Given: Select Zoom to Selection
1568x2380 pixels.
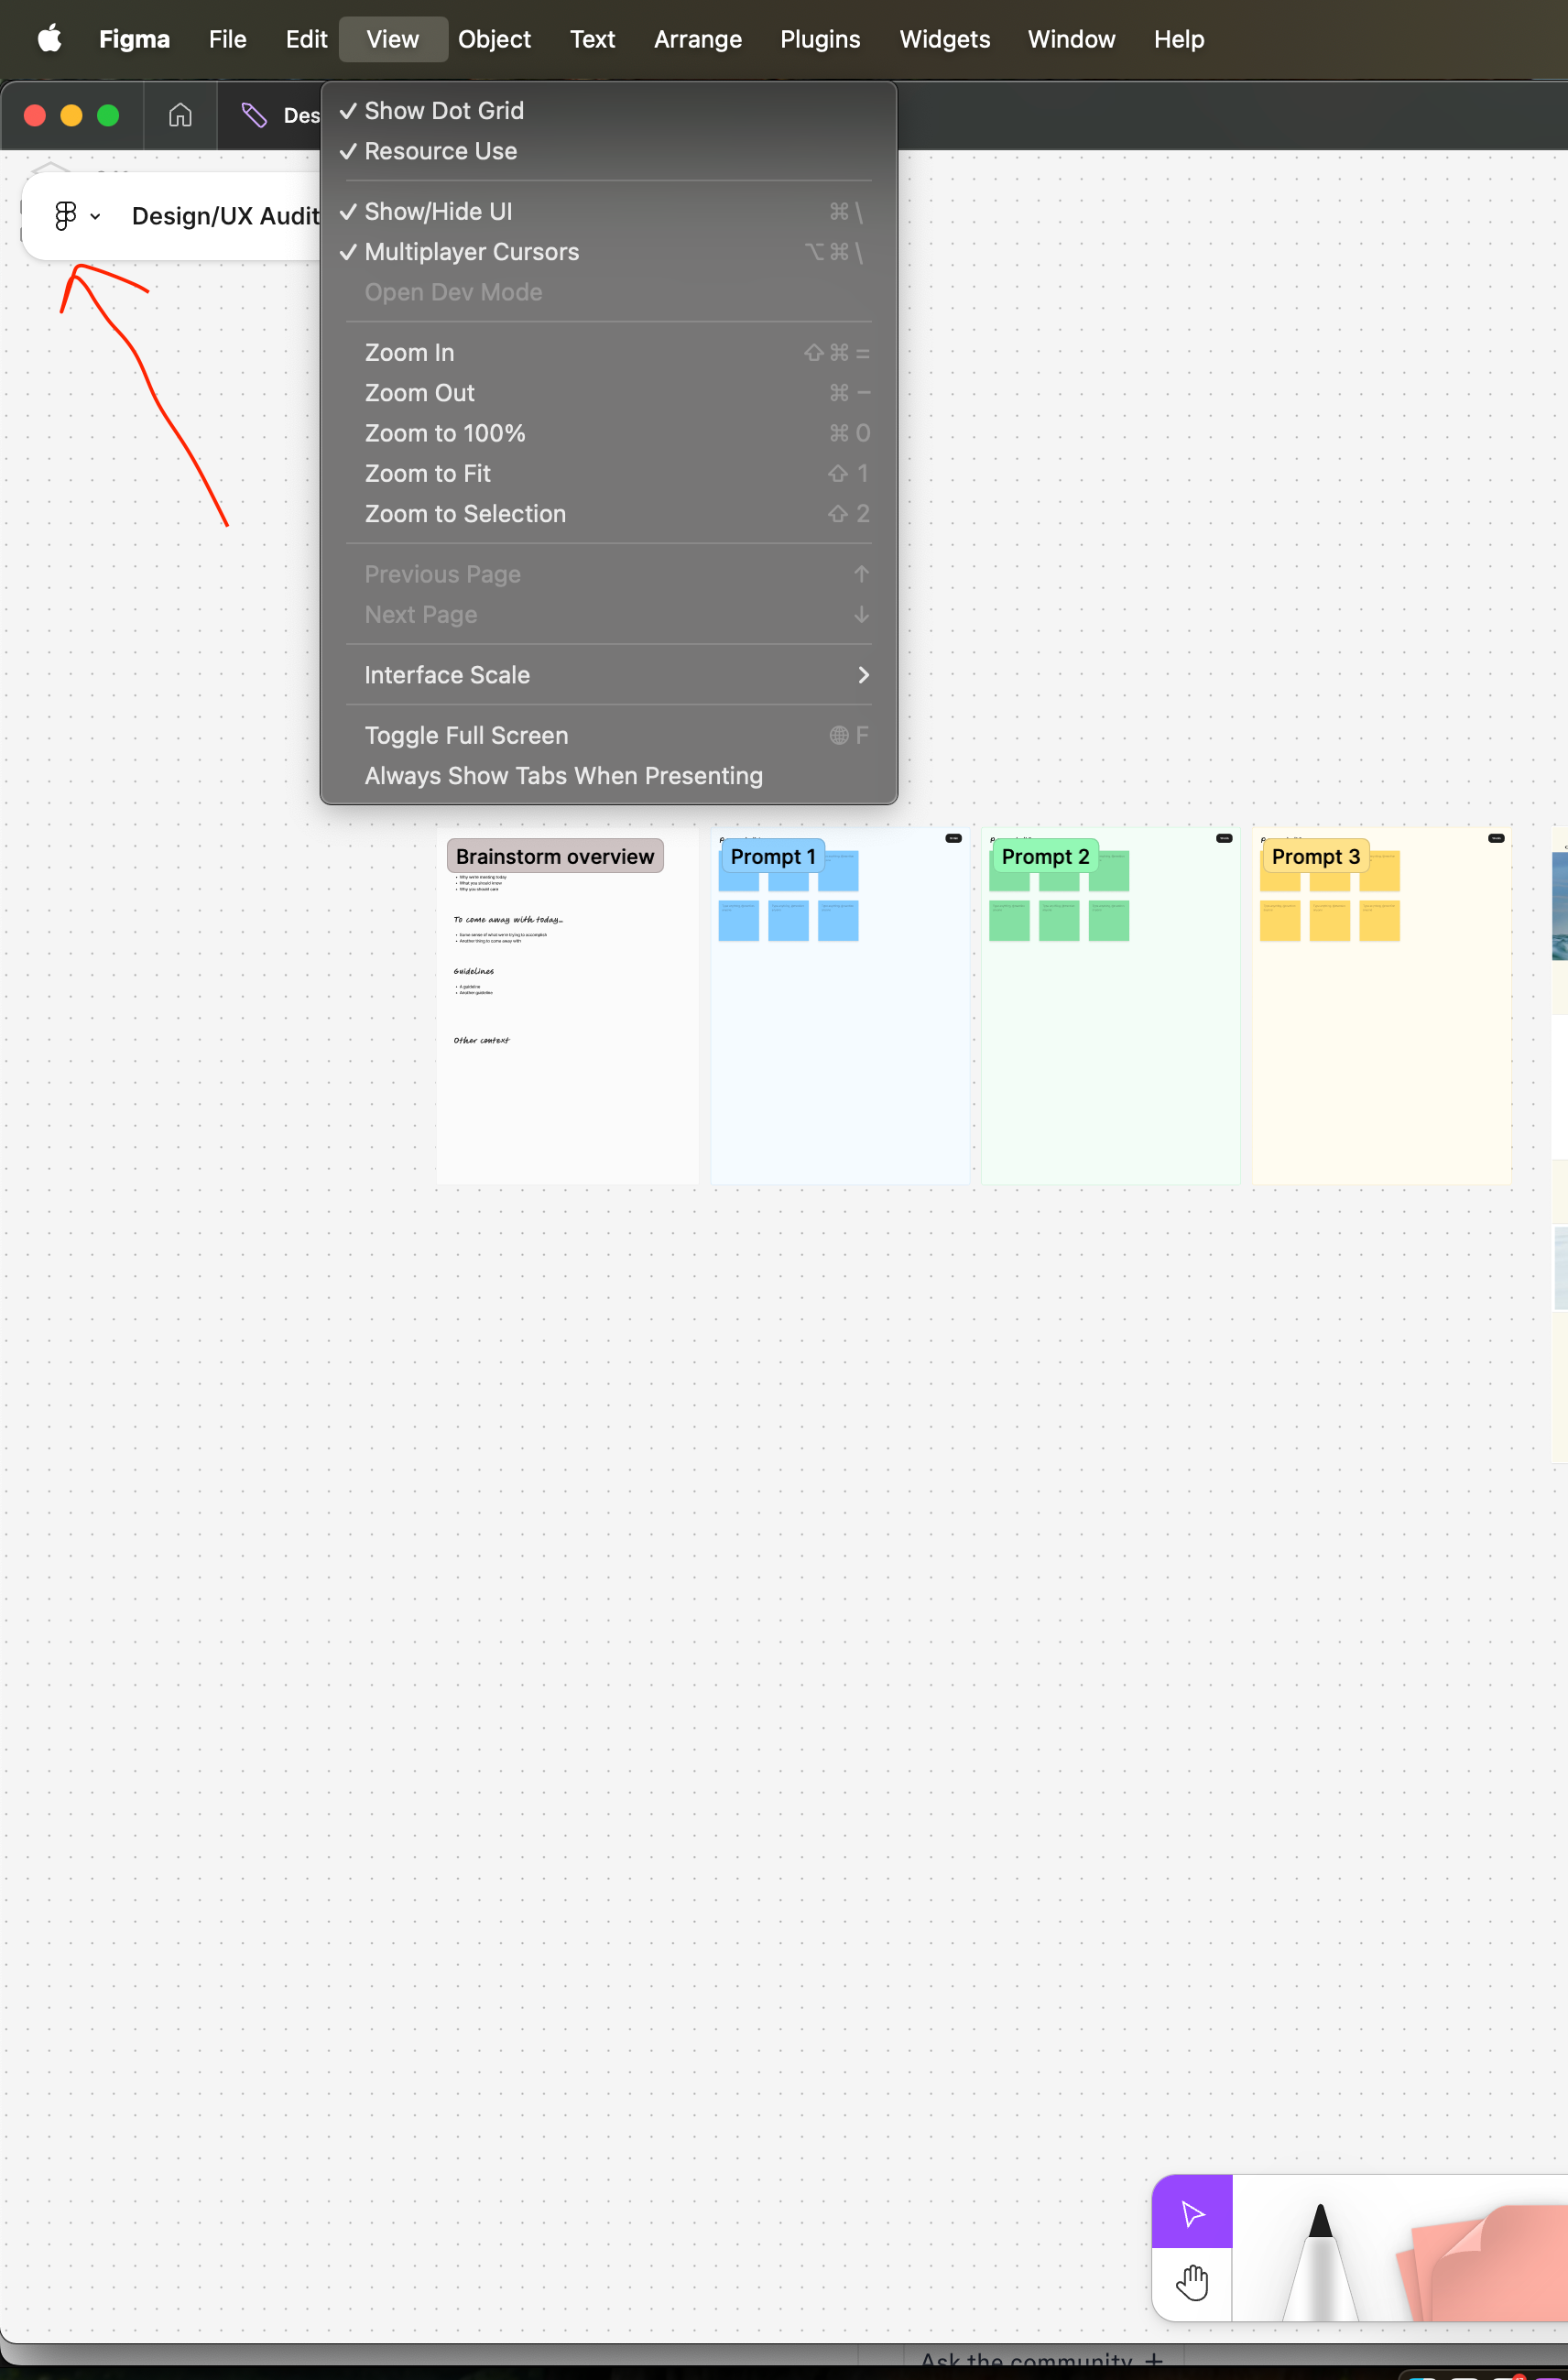Looking at the screenshot, I should click(609, 514).
